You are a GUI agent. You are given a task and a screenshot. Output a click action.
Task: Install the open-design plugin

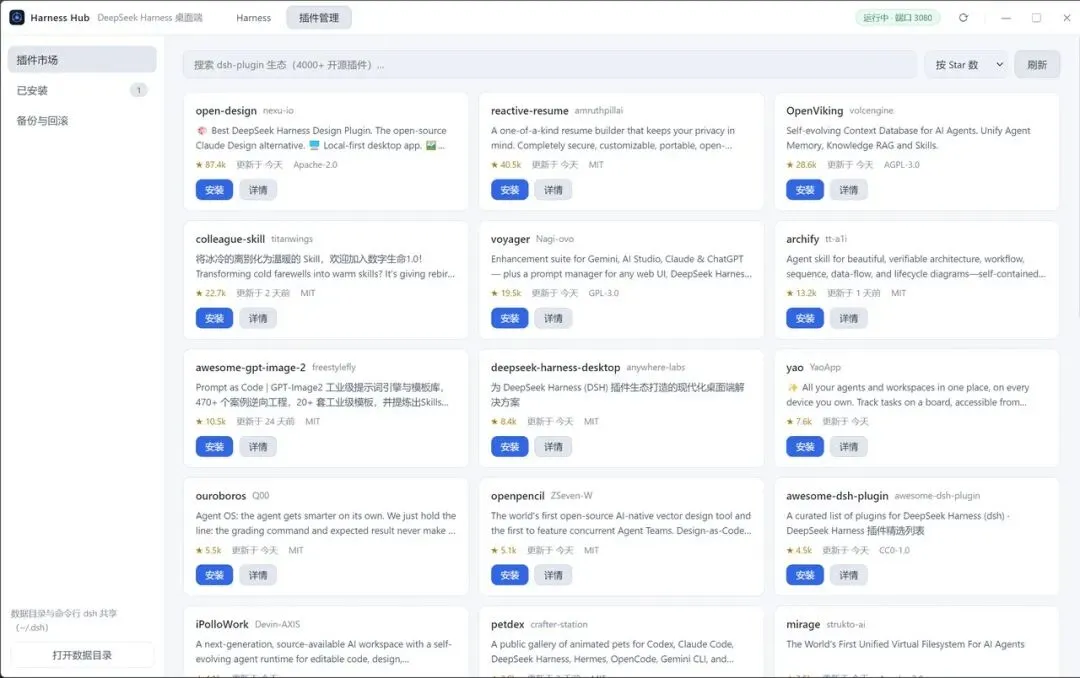pos(214,190)
